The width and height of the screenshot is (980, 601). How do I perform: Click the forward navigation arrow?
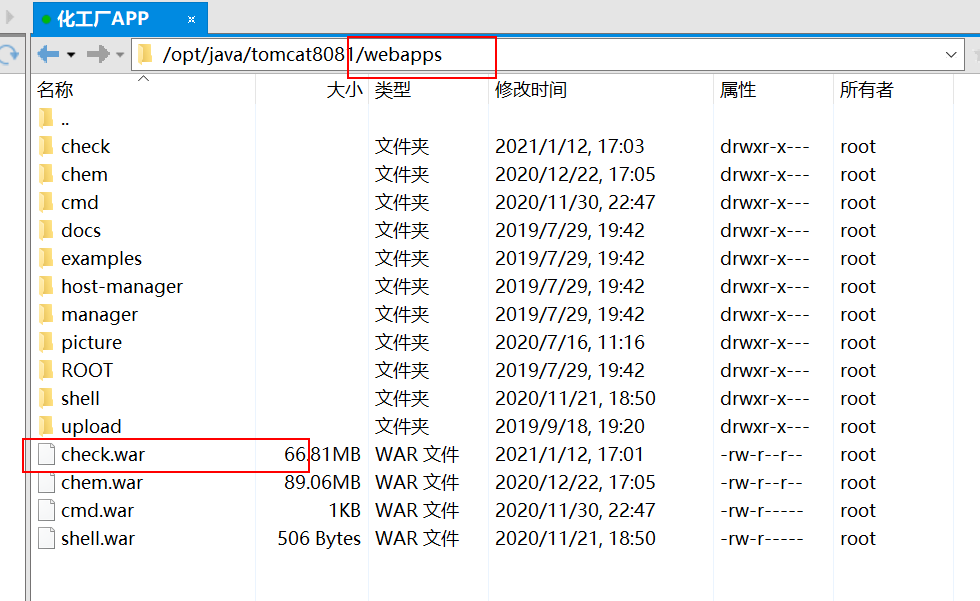(x=98, y=54)
